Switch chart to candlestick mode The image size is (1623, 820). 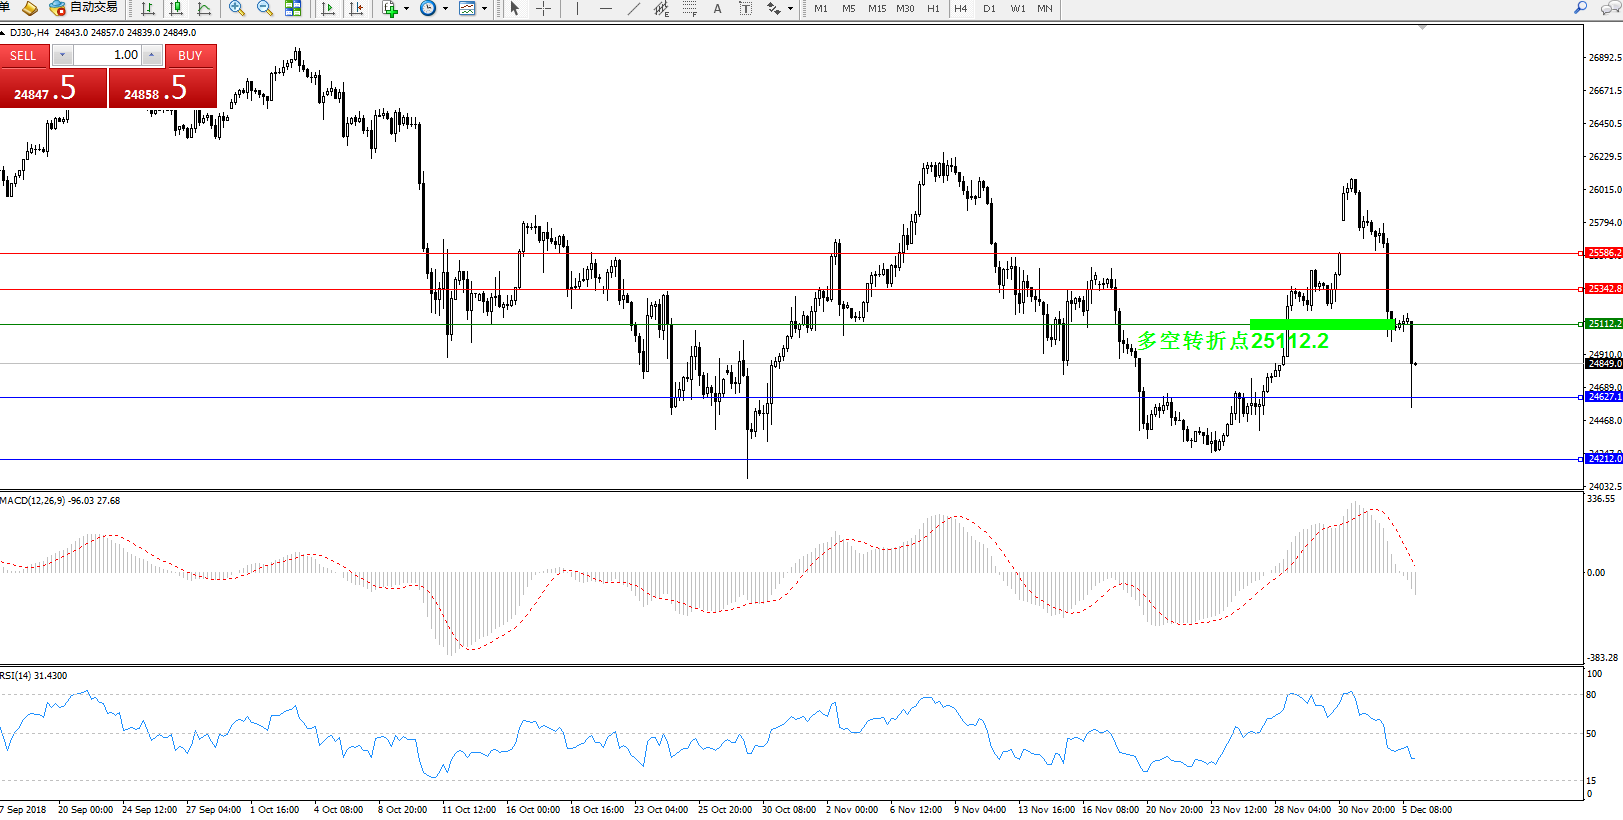[x=176, y=8]
